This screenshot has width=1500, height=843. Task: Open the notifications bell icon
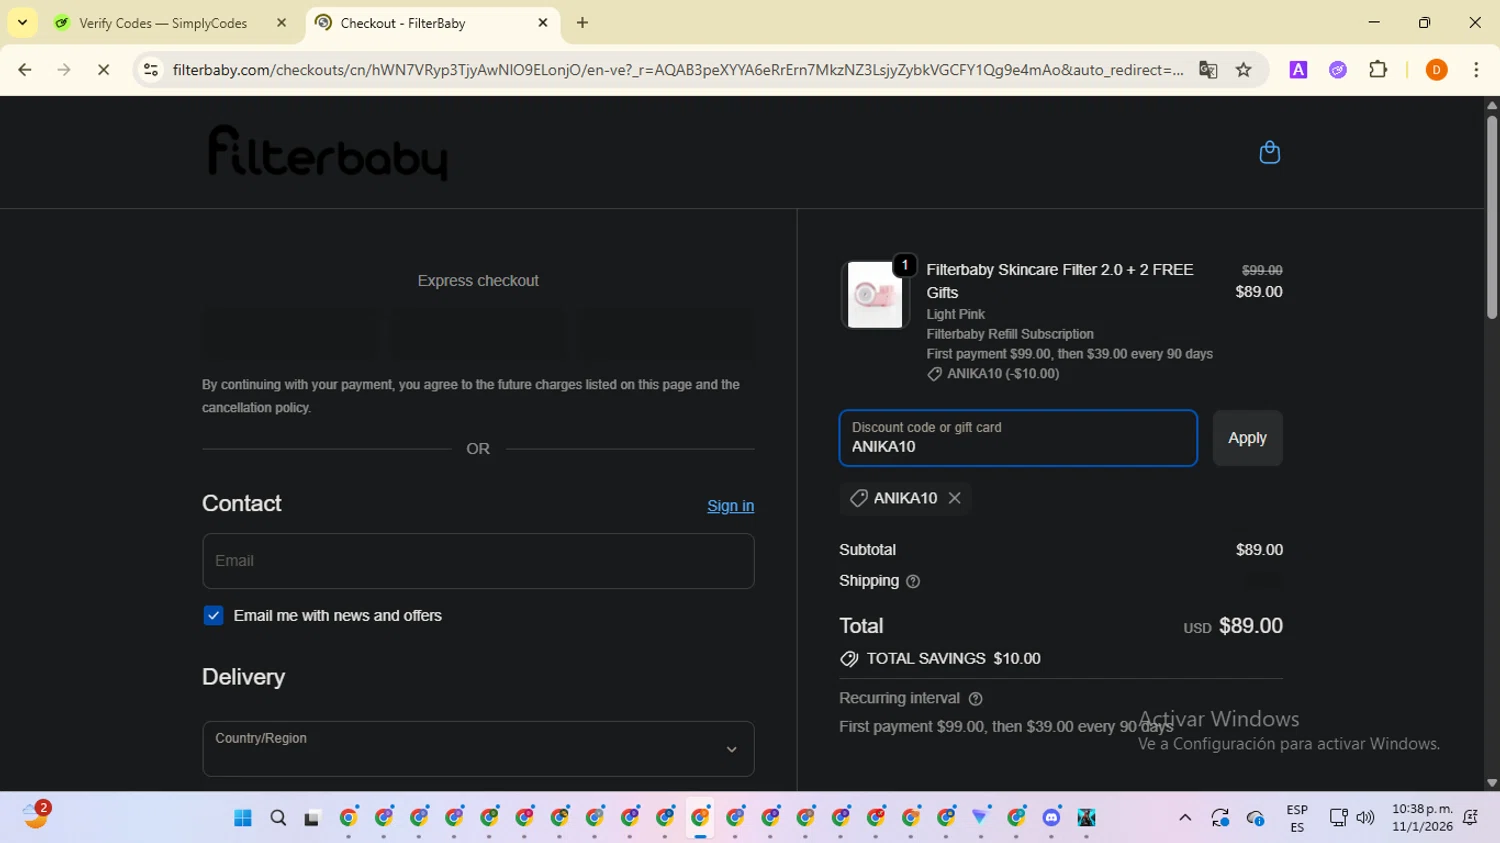[1471, 818]
